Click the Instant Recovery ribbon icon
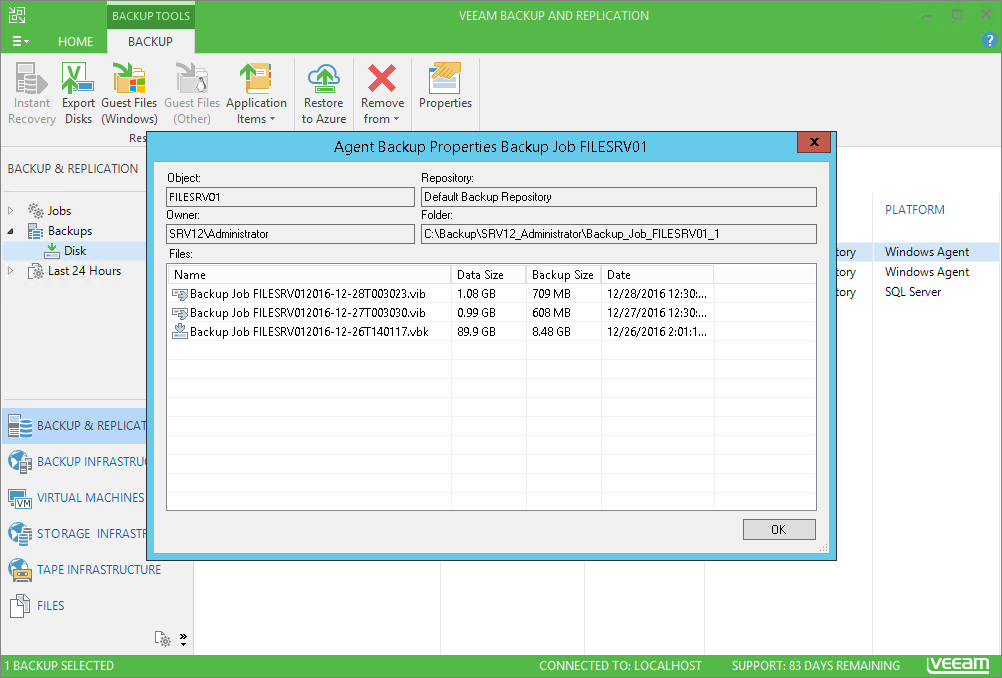The height and width of the screenshot is (678, 1002). tap(31, 93)
